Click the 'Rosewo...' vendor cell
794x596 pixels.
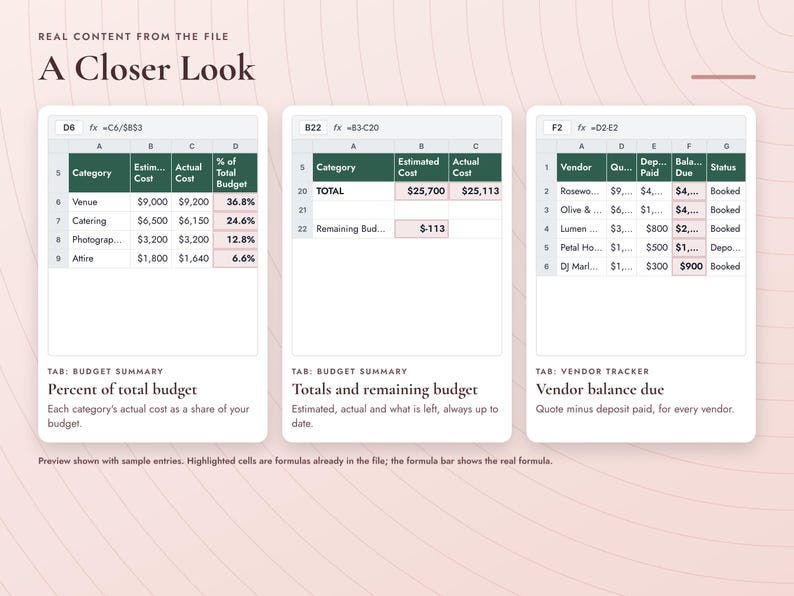tap(581, 191)
